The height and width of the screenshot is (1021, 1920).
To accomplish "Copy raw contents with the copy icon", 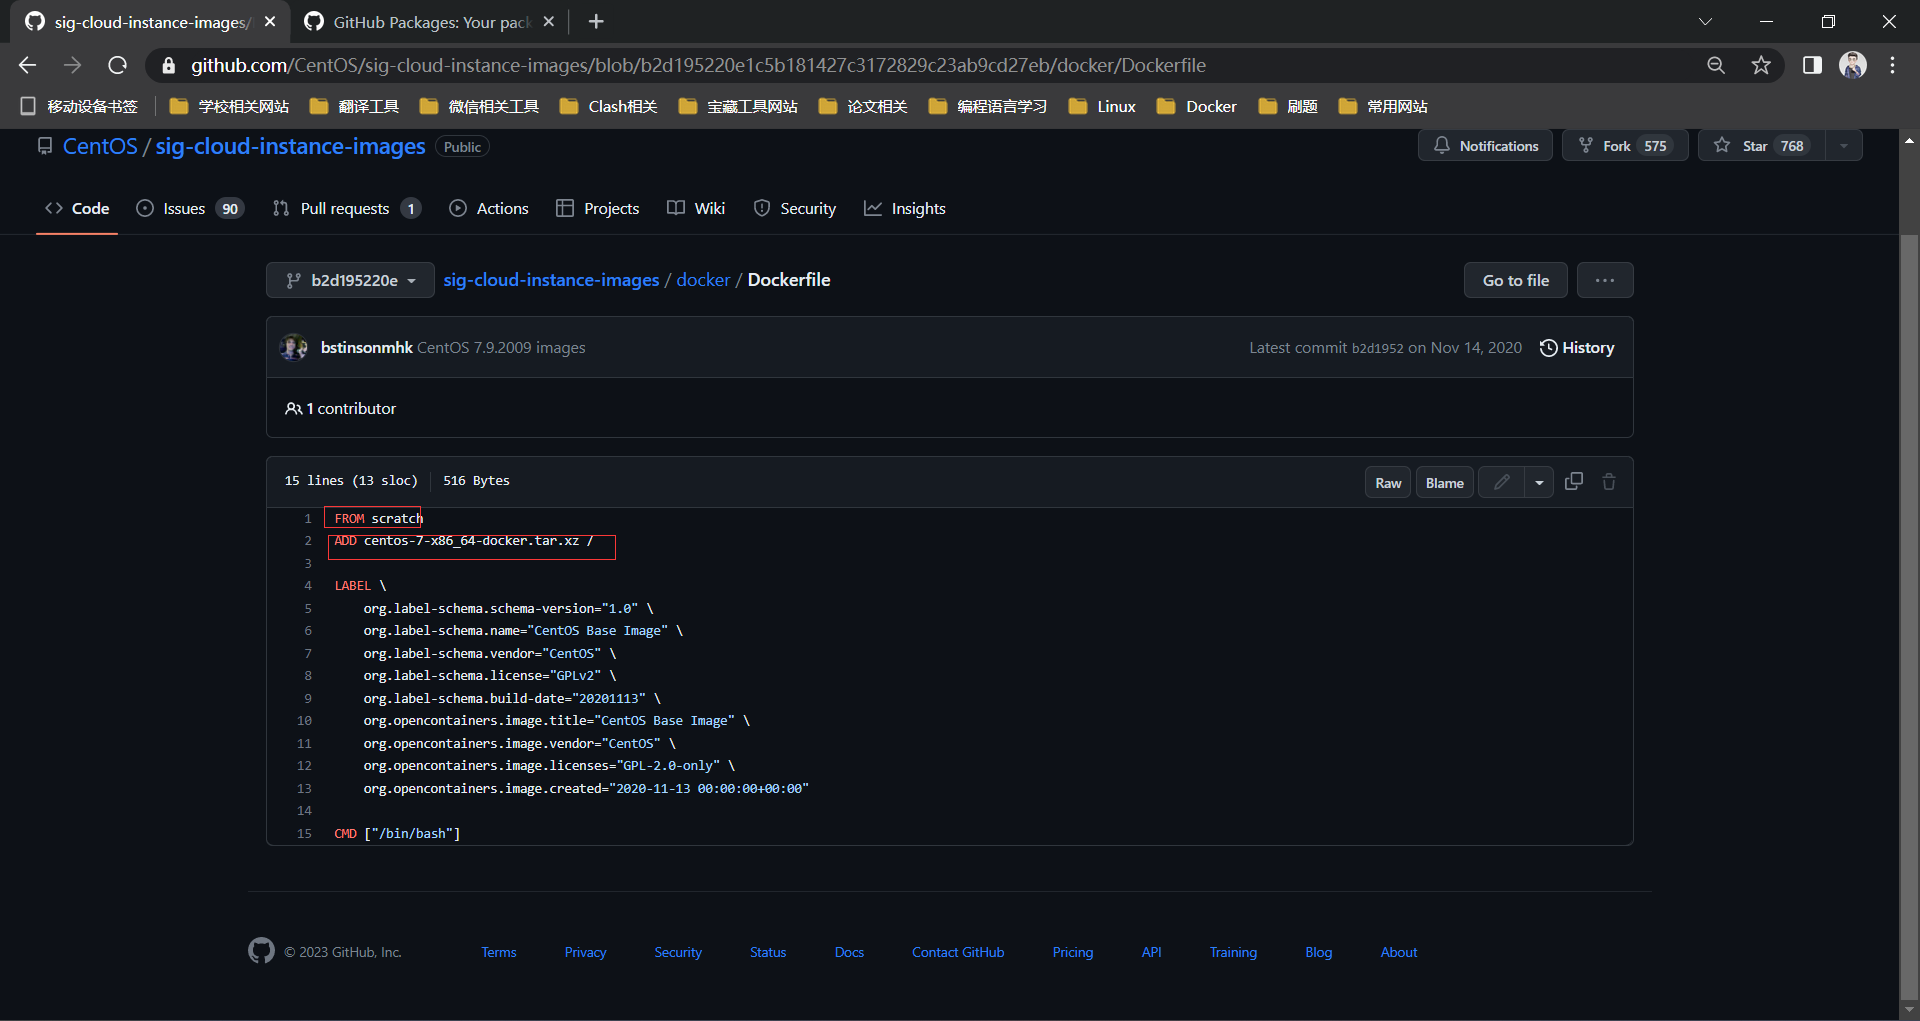I will click(1573, 481).
